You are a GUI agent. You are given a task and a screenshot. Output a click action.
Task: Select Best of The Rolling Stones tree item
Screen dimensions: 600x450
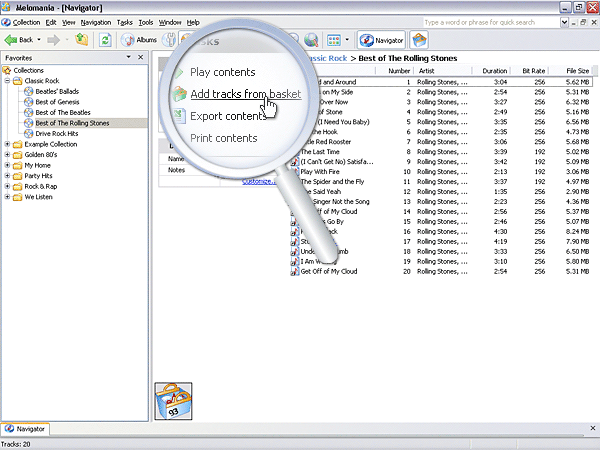tap(72, 123)
